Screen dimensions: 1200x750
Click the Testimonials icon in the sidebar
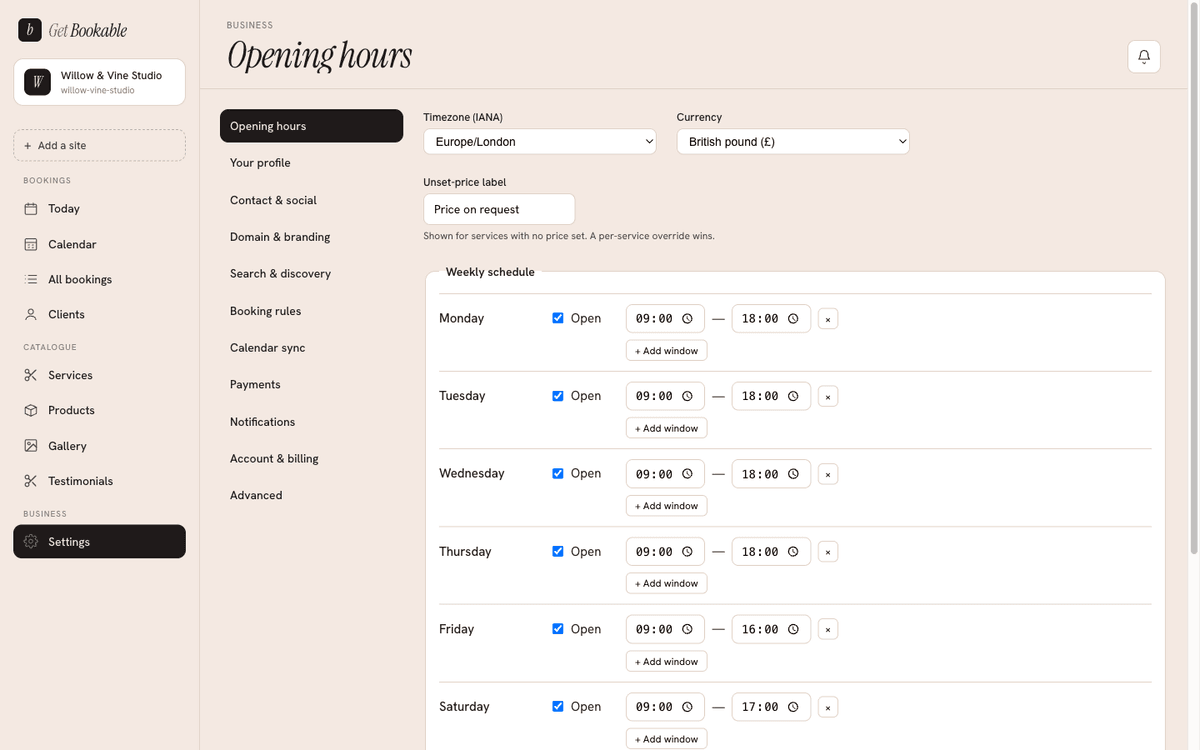pos(31,481)
